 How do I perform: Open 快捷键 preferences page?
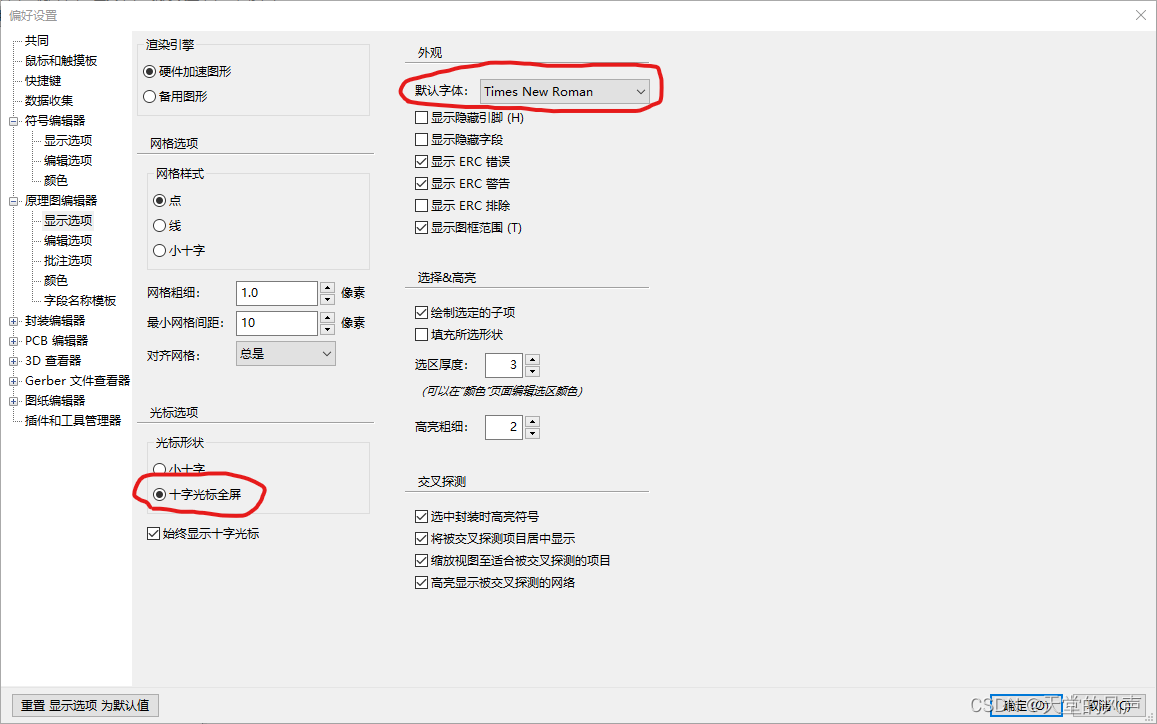pyautogui.click(x=43, y=80)
